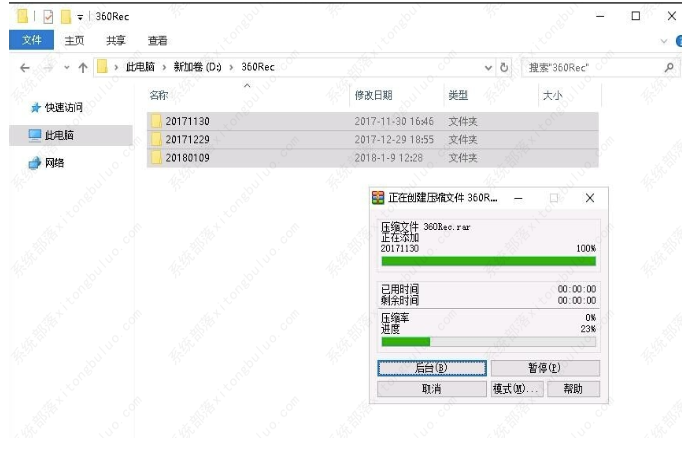Viewport: 682px width, 454px height.
Task: Switch to the 查看 ribbon tab
Action: click(x=157, y=40)
